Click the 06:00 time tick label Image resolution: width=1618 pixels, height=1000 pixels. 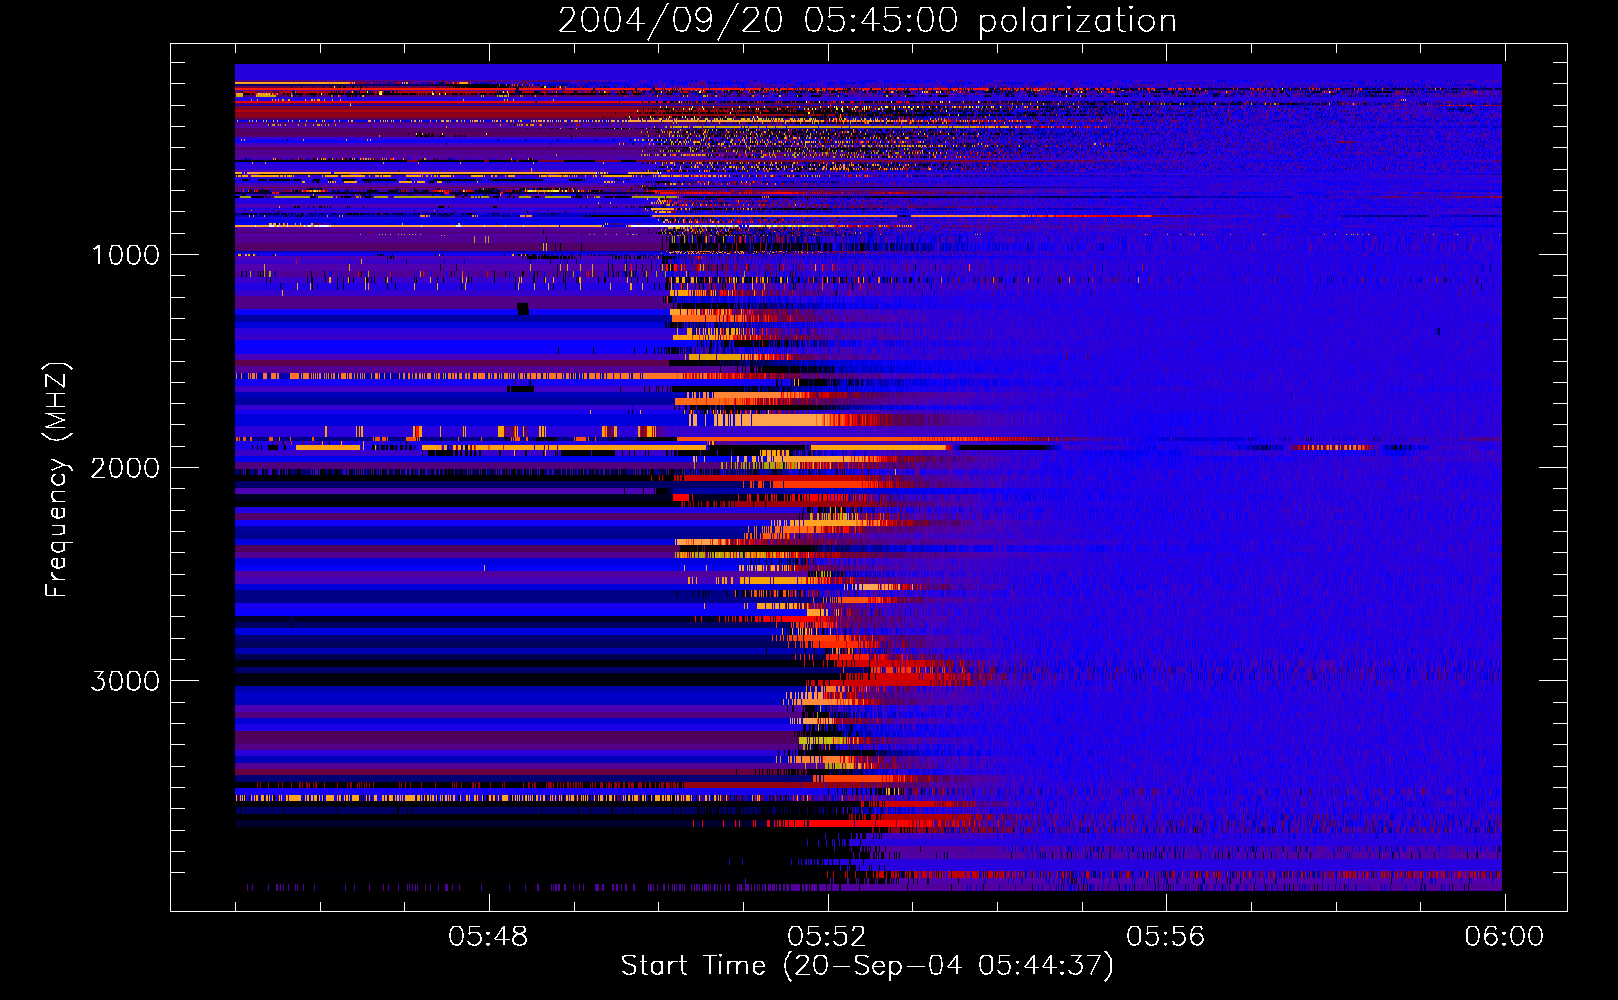tap(1504, 937)
